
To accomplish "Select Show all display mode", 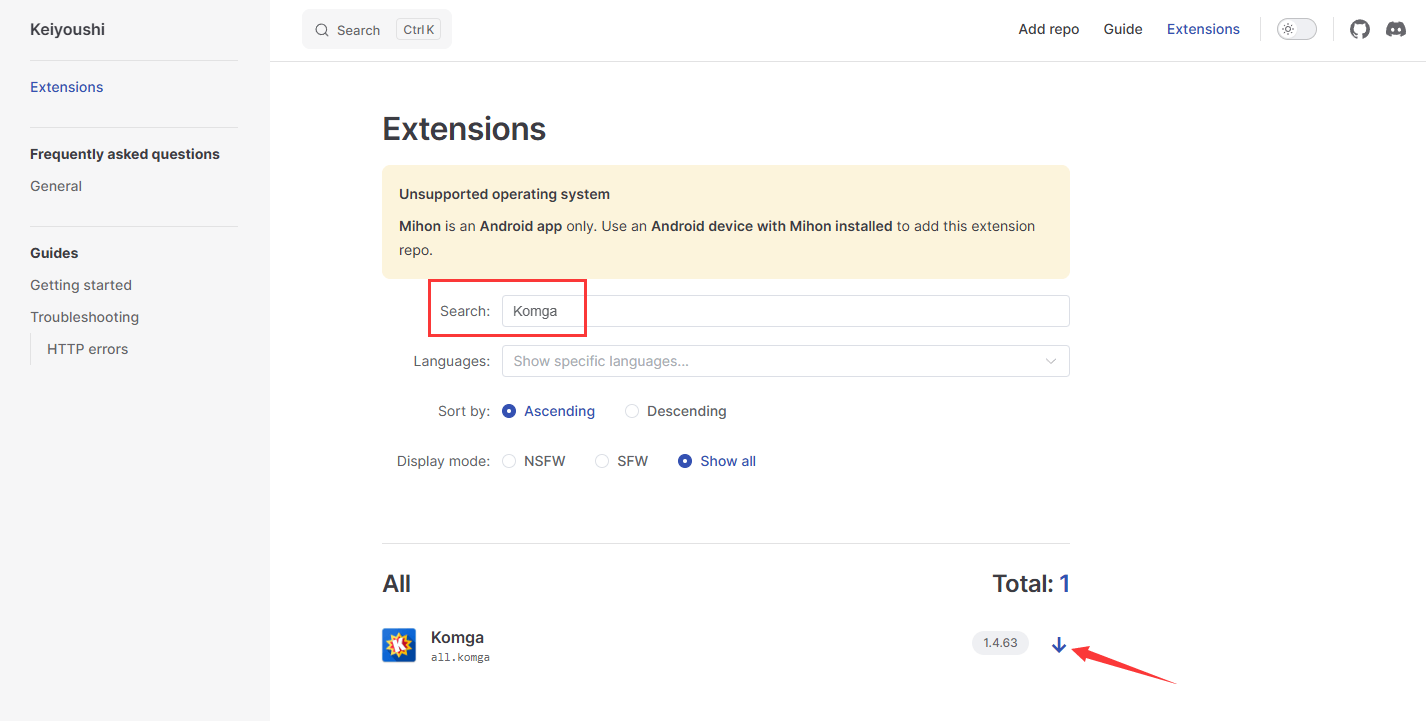I will coord(685,461).
